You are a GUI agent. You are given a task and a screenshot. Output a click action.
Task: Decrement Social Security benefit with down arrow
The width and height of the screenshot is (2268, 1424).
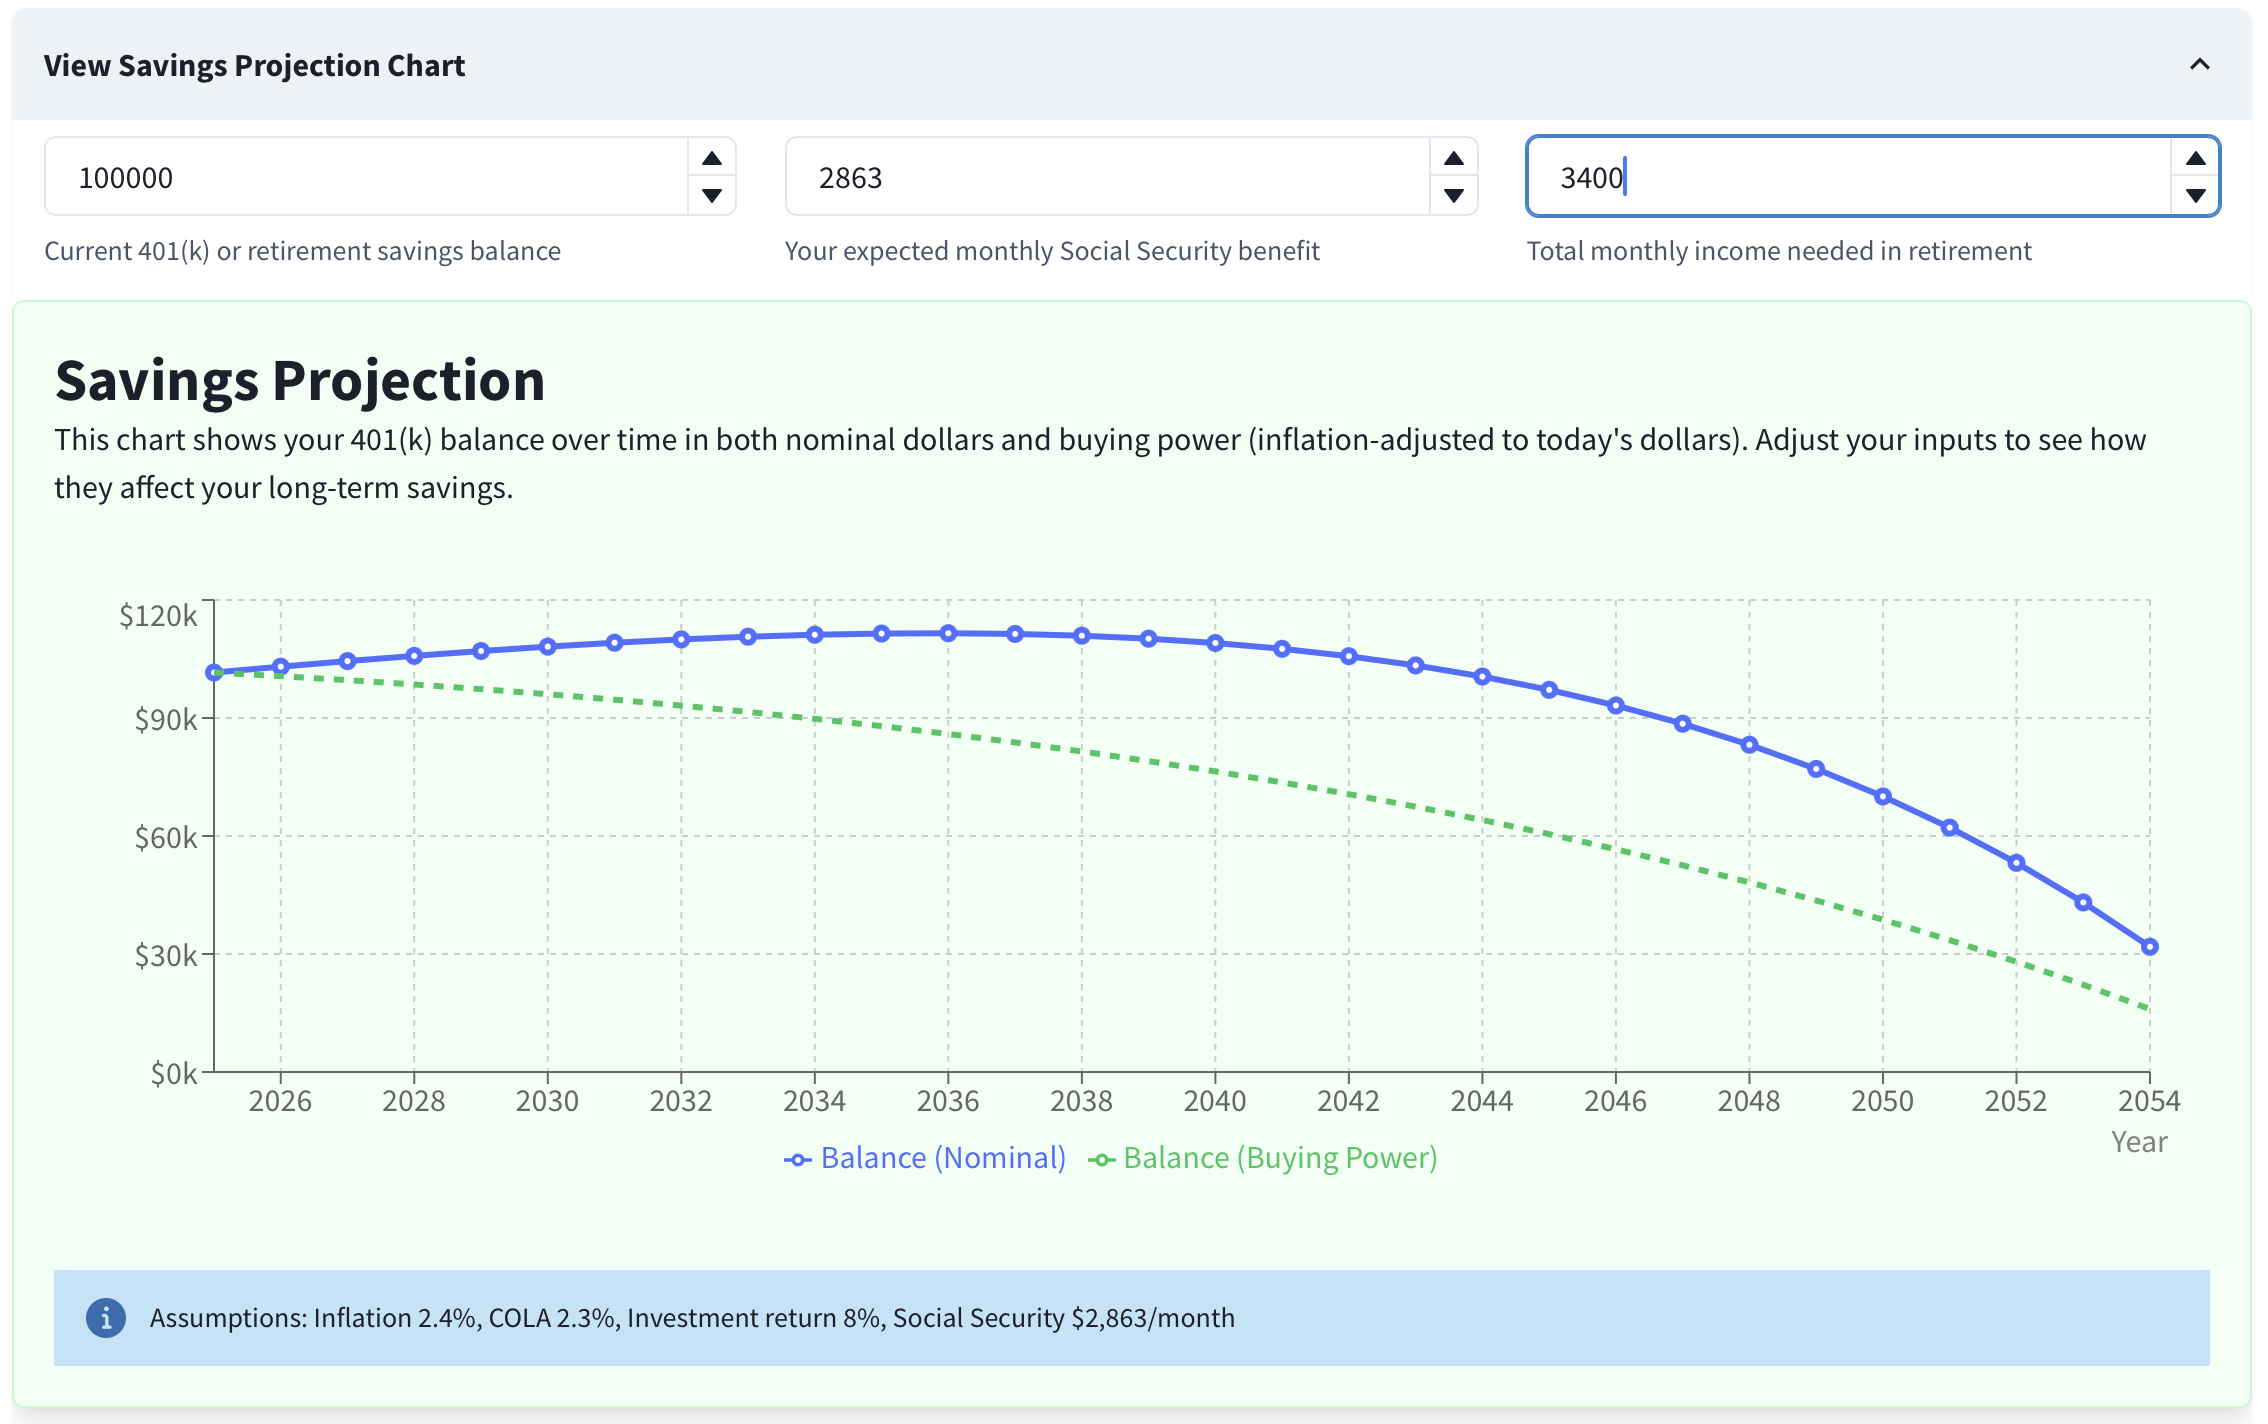1453,196
